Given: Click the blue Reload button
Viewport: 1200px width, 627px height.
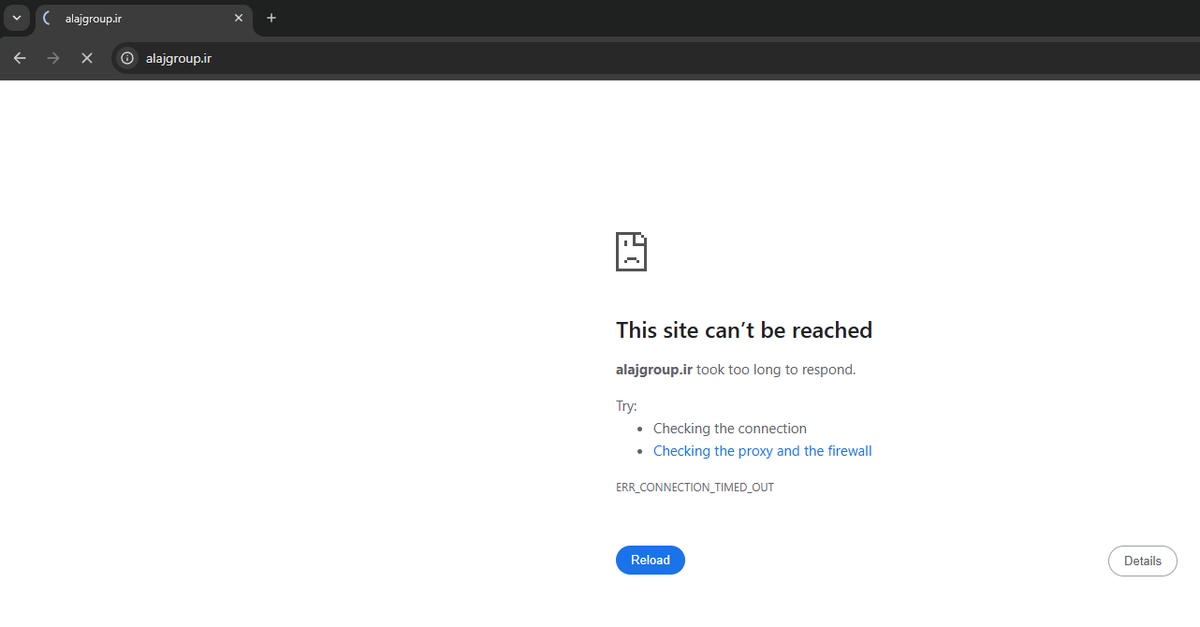Looking at the screenshot, I should pos(650,560).
